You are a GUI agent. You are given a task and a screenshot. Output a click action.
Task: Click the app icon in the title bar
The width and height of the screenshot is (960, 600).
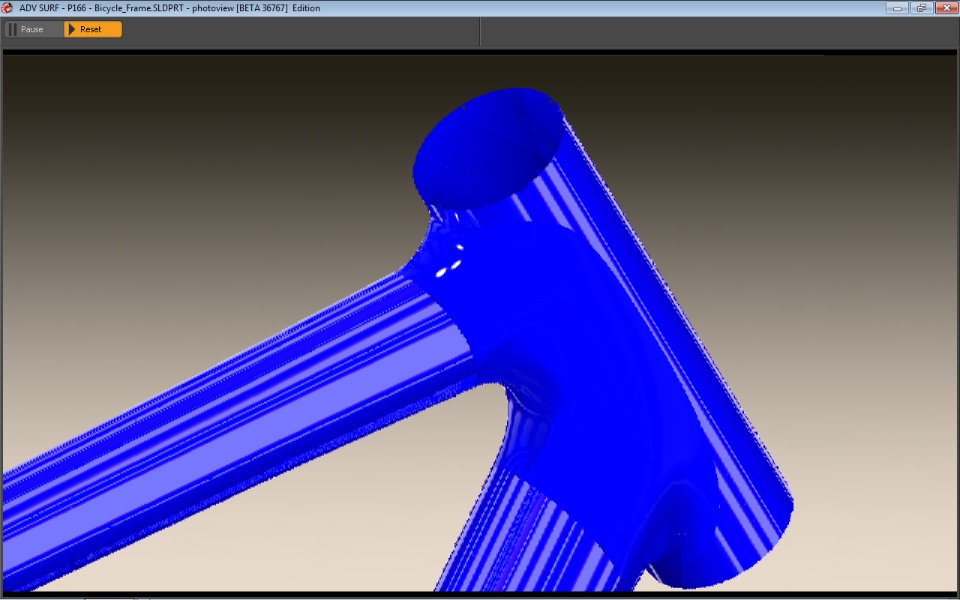tap(7, 8)
